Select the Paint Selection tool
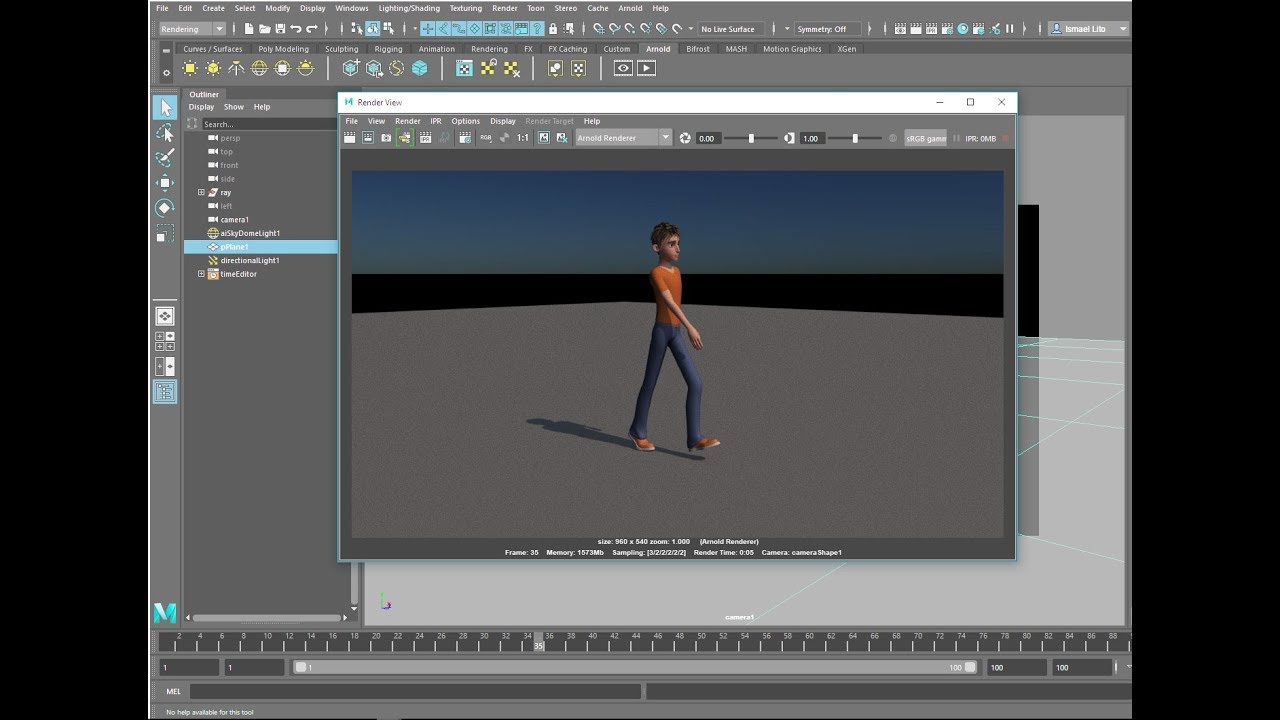Viewport: 1280px width, 720px height. (165, 158)
